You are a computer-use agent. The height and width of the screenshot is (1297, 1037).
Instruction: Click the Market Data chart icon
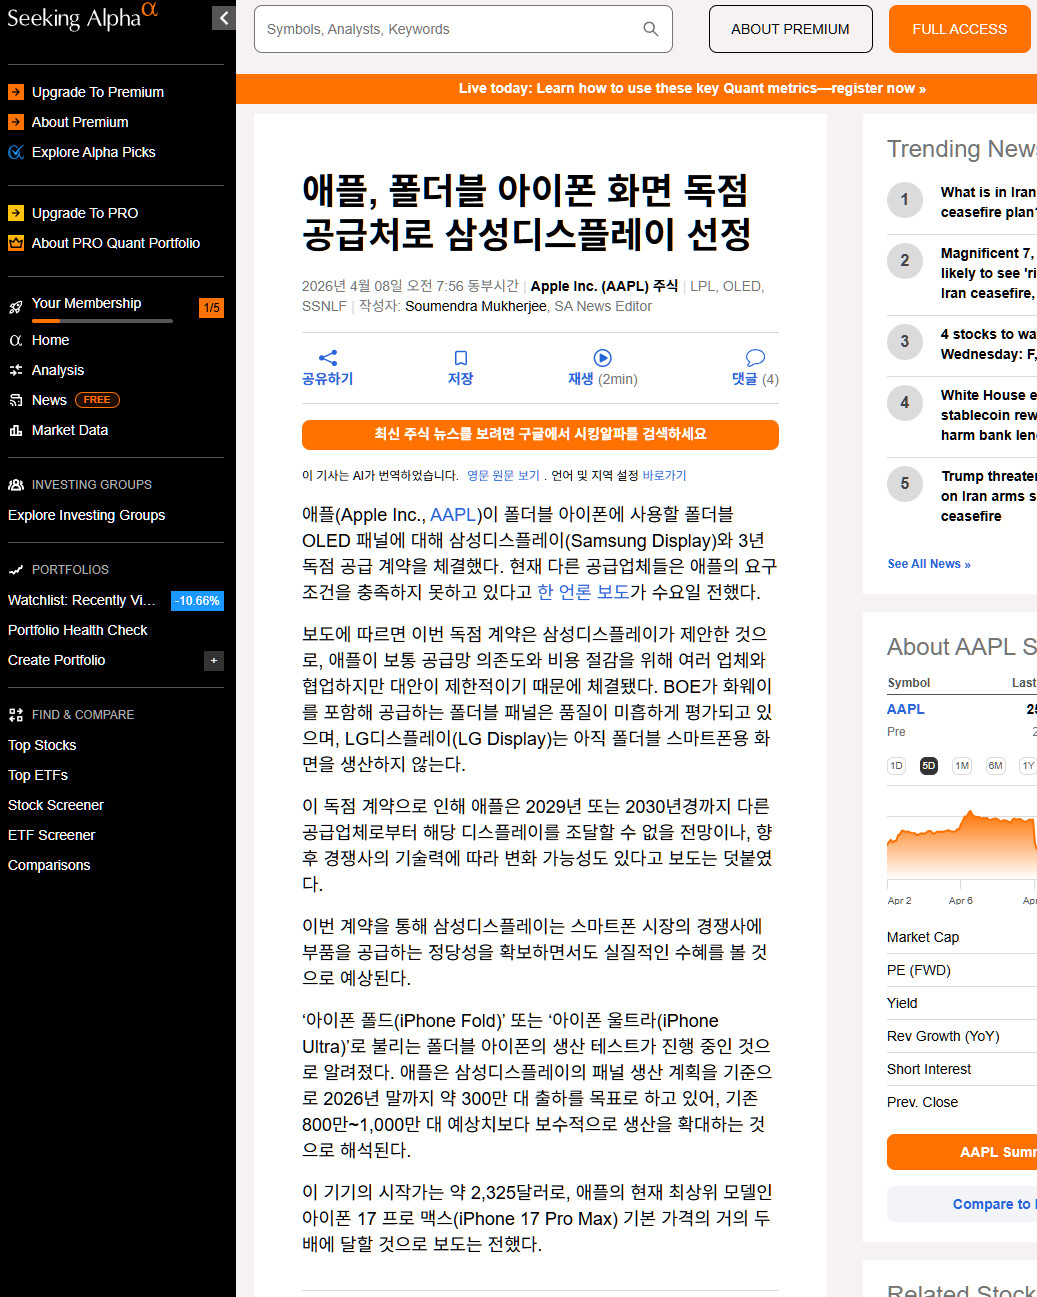coord(16,430)
